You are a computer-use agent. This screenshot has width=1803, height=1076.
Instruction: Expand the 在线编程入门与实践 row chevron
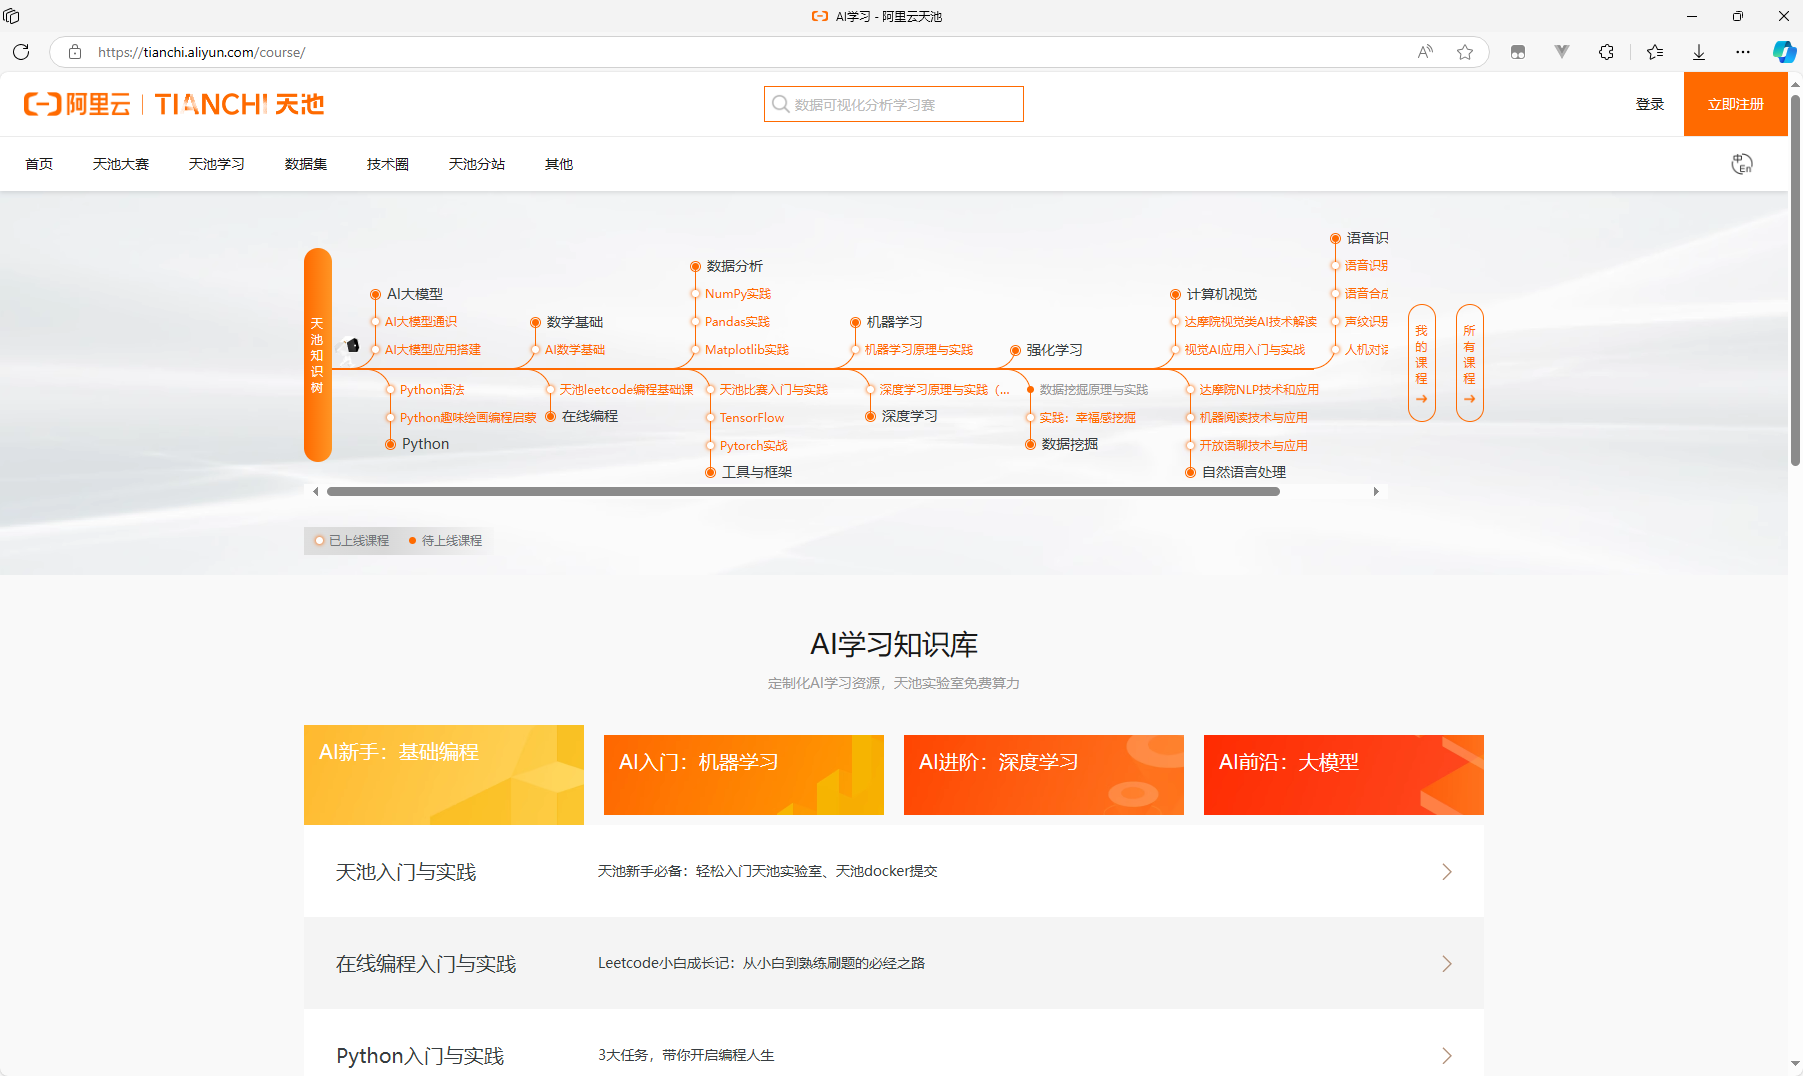pos(1446,964)
